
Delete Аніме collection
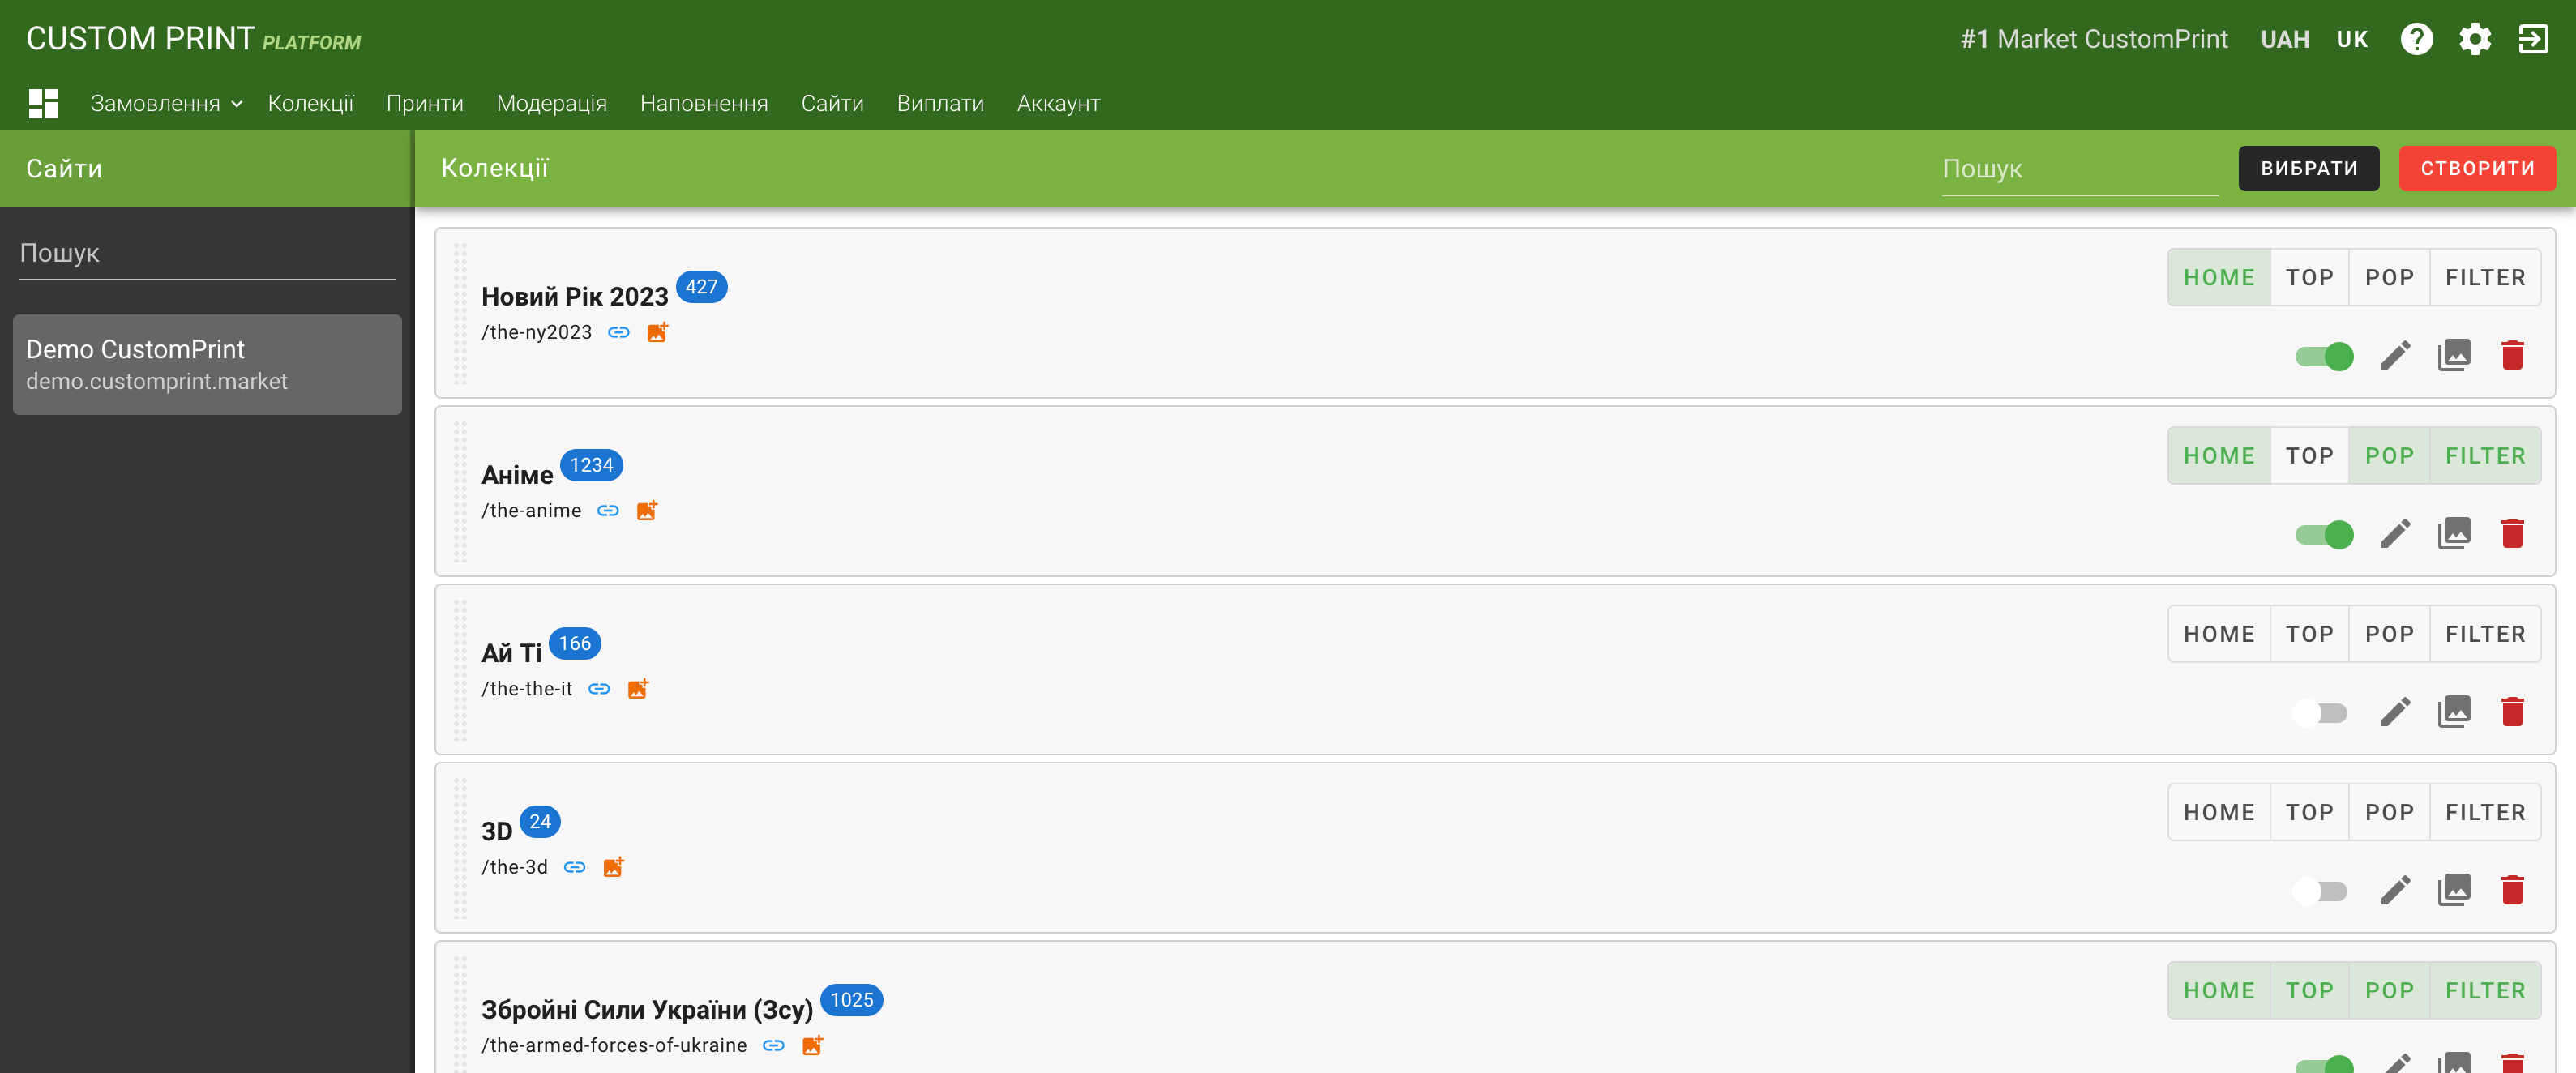tap(2512, 533)
